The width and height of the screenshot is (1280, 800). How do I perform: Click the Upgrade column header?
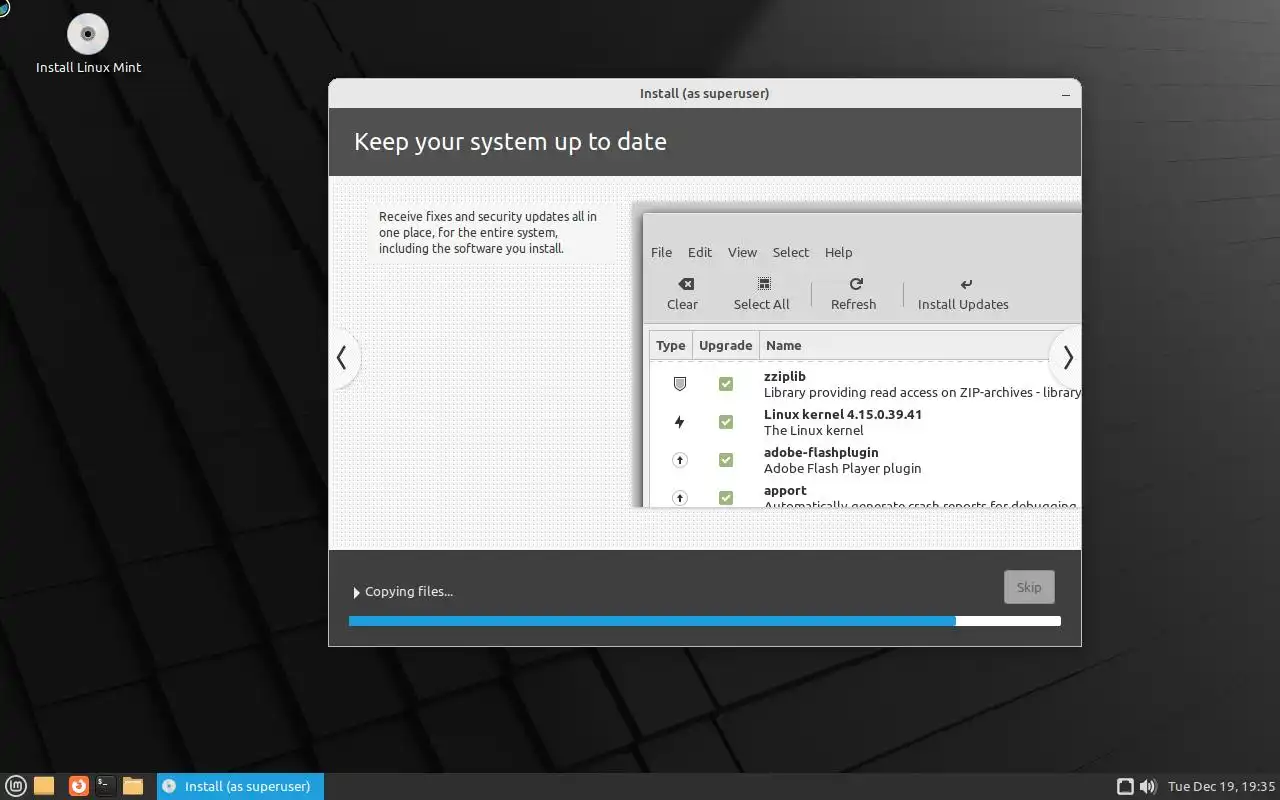coord(725,345)
